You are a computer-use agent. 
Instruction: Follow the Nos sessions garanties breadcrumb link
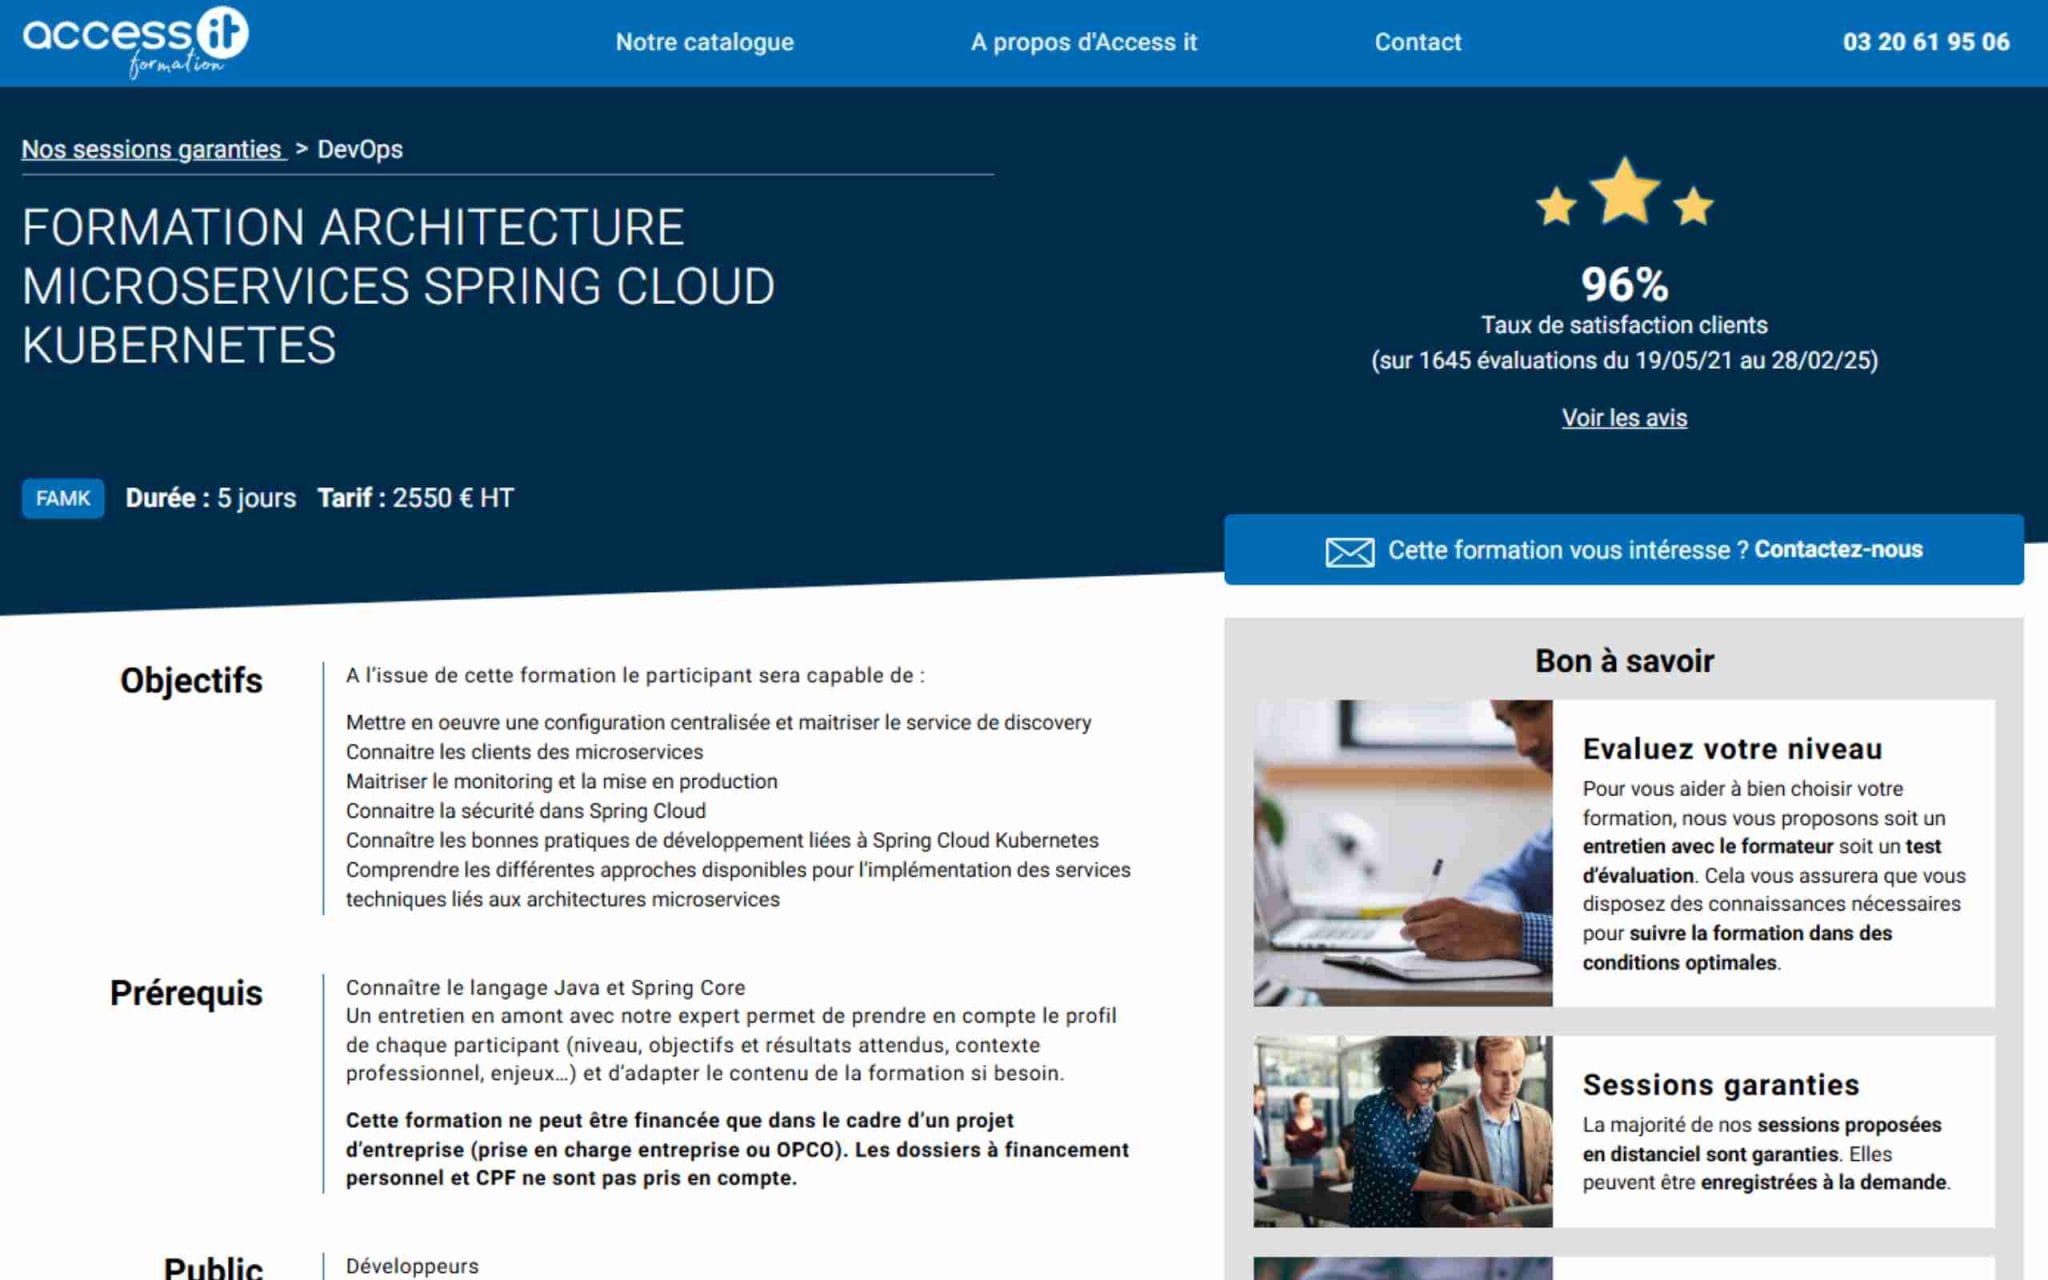click(x=152, y=149)
